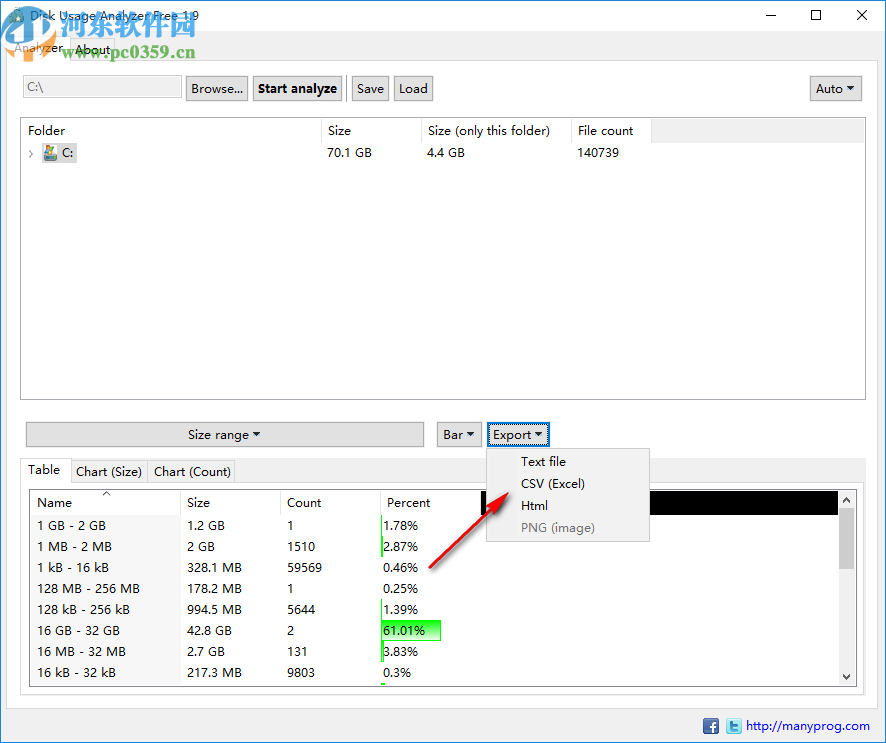Image resolution: width=886 pixels, height=743 pixels.
Task: Open the About menu
Action: tap(92, 48)
